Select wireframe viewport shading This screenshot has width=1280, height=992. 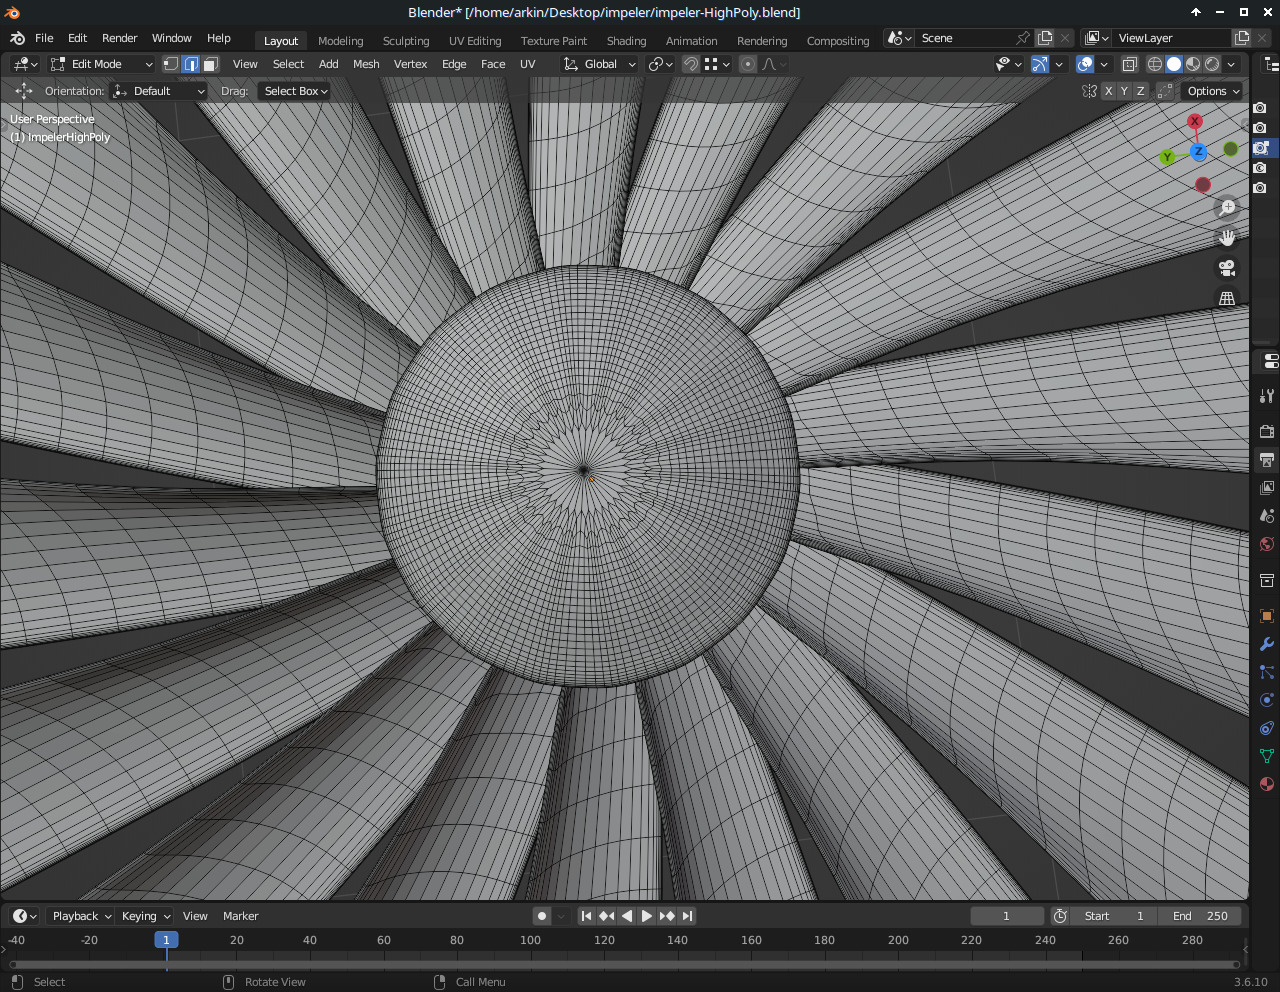(x=1155, y=64)
